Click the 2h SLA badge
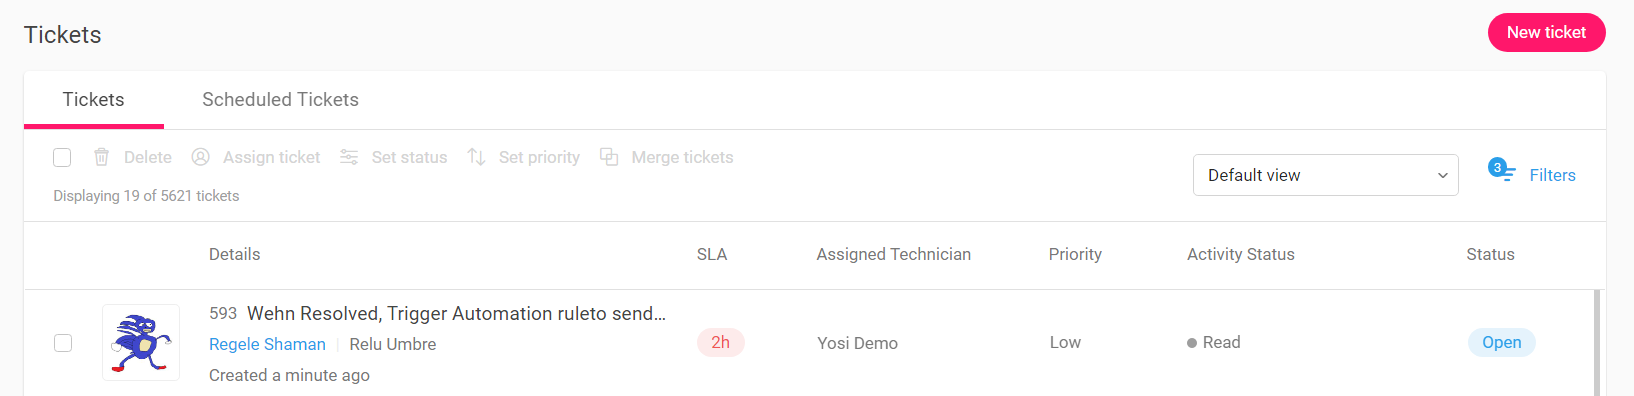 721,342
